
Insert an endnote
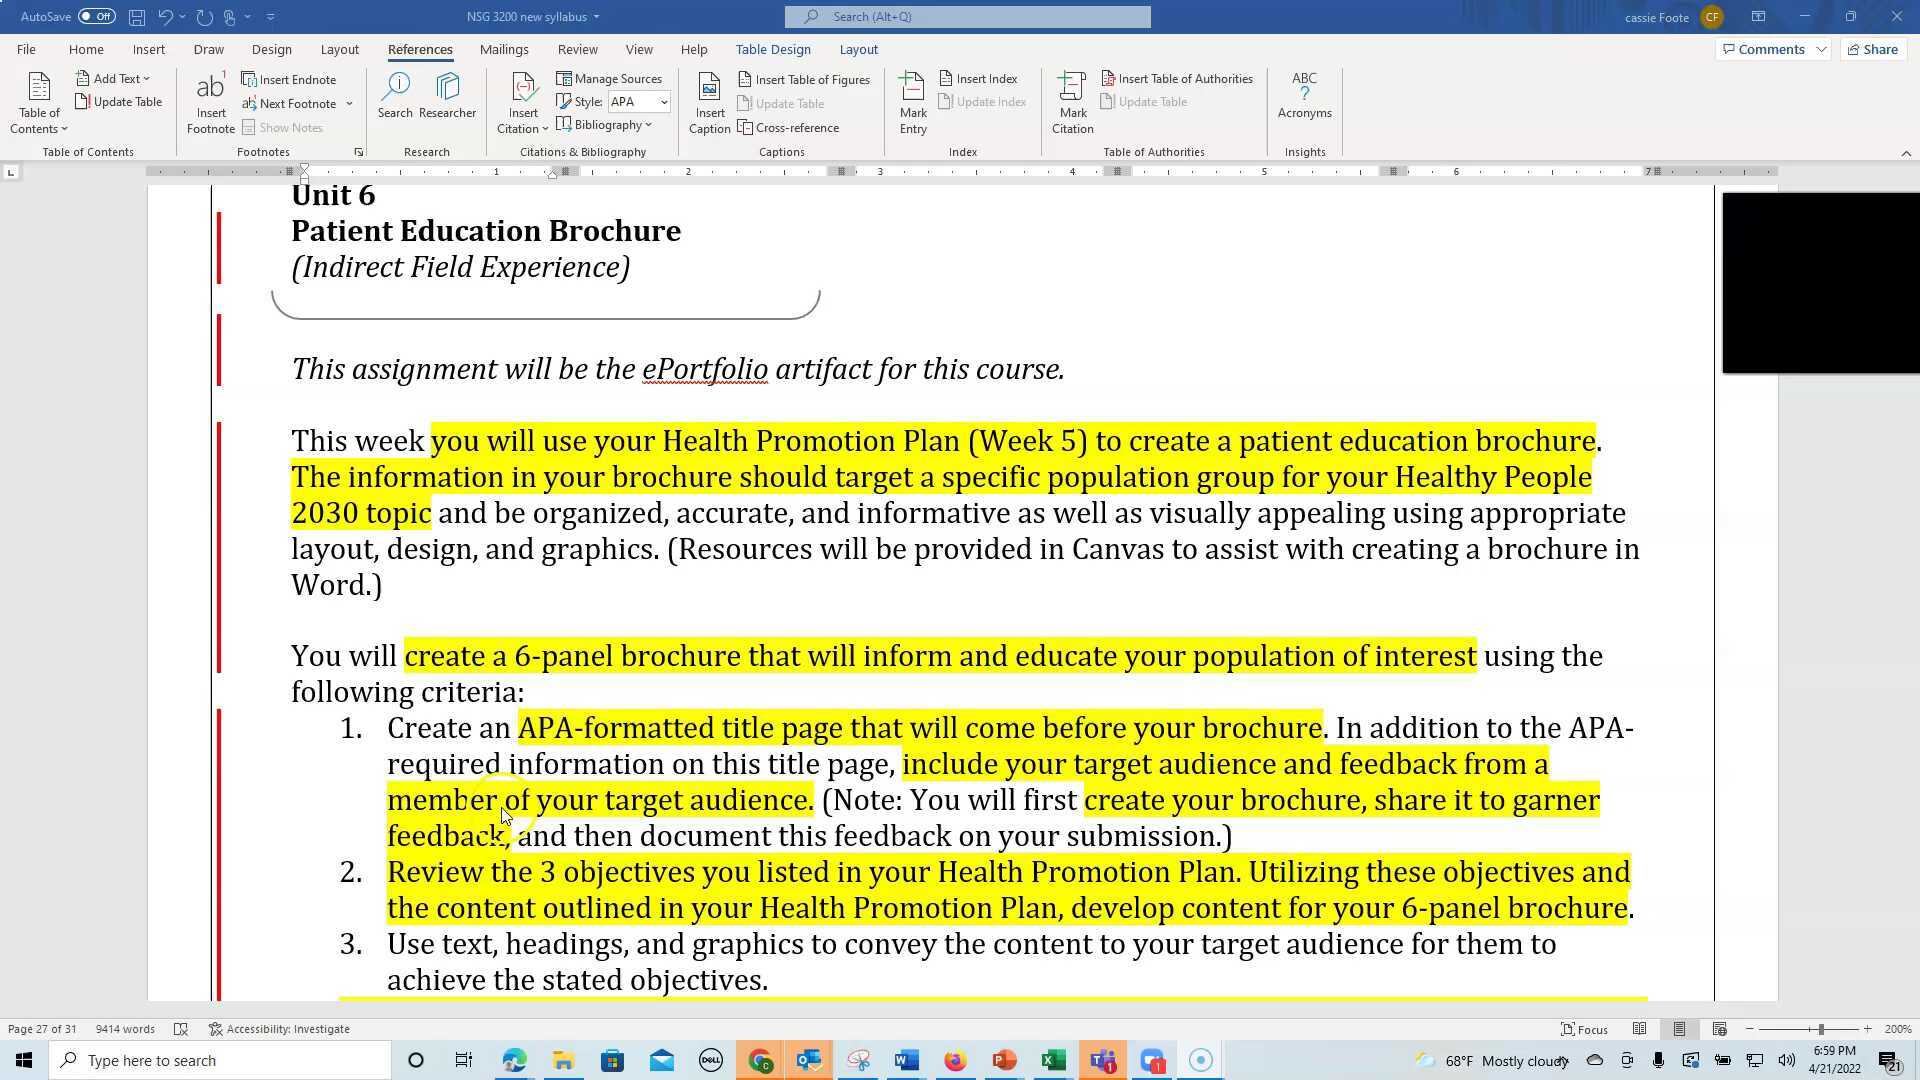(290, 79)
